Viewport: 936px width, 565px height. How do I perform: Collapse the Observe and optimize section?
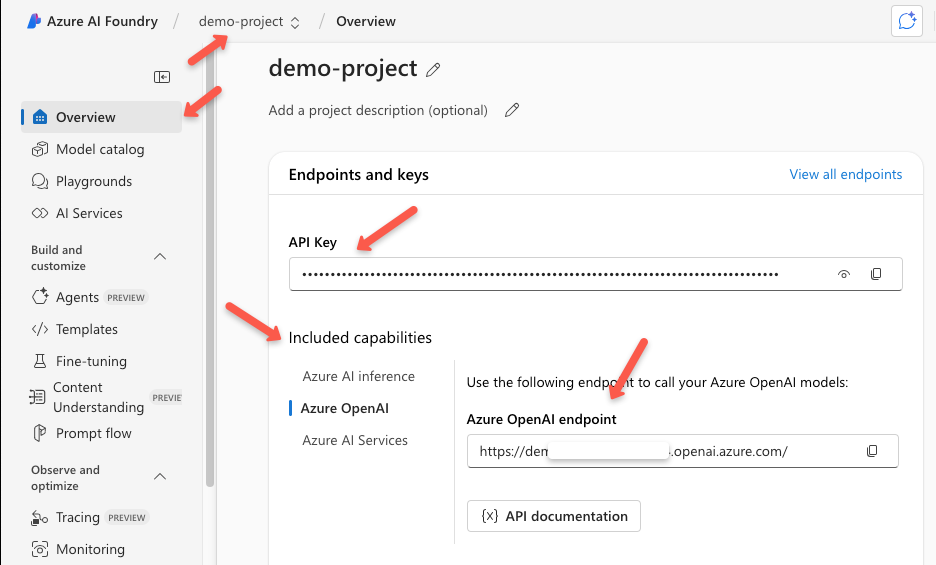click(x=160, y=477)
